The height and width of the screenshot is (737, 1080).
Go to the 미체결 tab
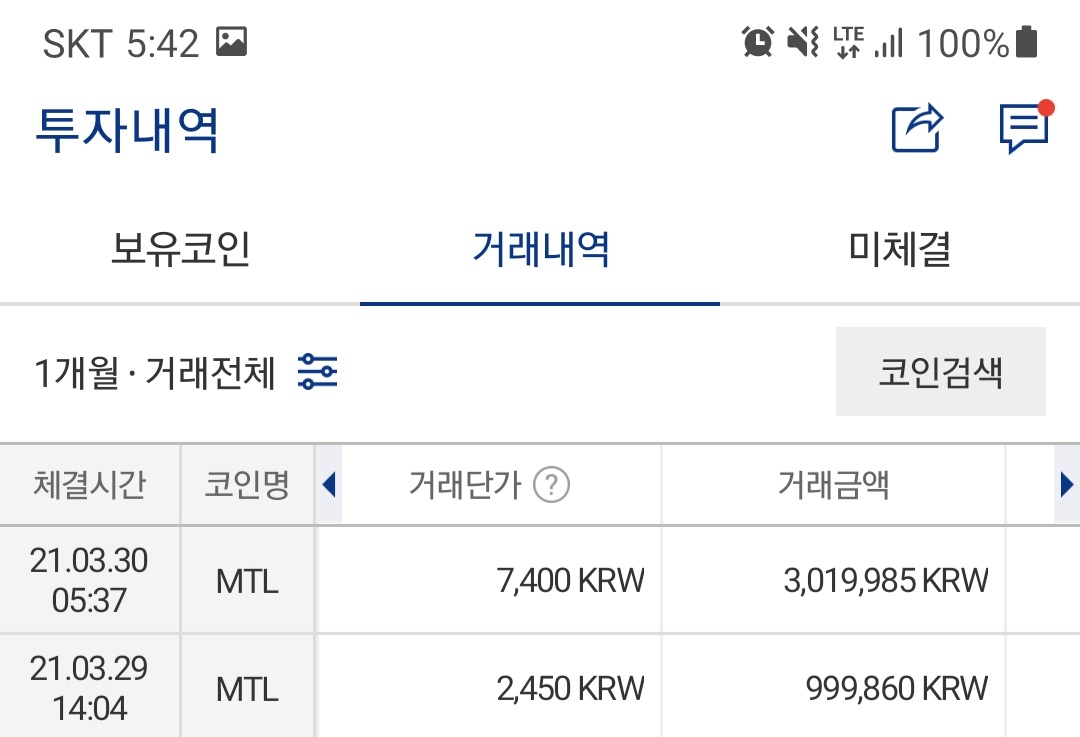[899, 249]
